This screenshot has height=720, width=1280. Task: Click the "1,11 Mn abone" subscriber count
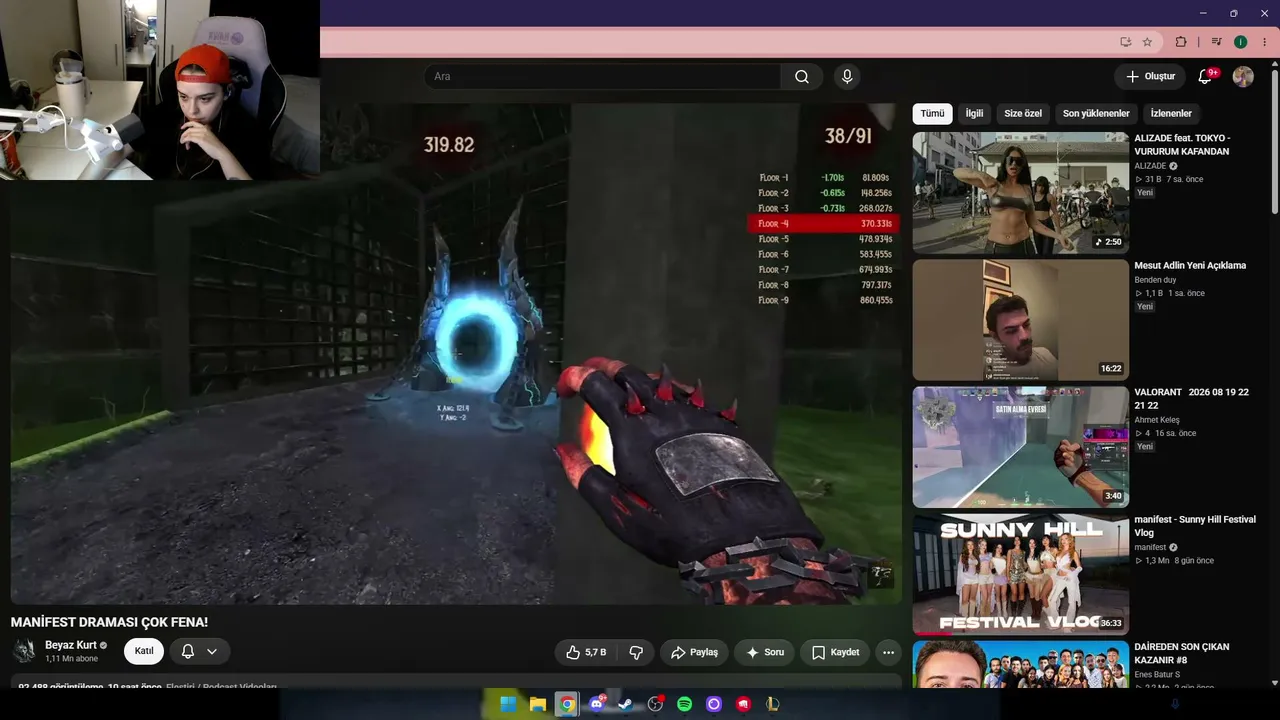tap(72, 659)
